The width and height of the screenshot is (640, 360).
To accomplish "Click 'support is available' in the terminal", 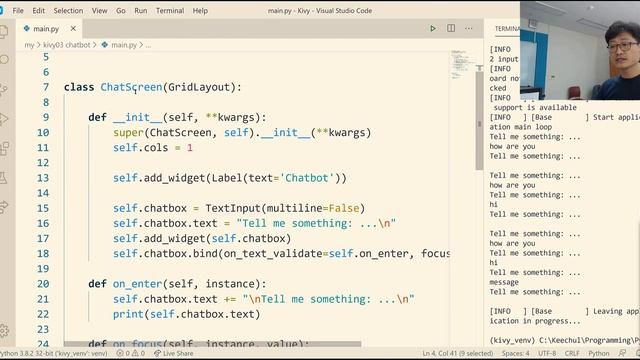I will pos(535,107).
